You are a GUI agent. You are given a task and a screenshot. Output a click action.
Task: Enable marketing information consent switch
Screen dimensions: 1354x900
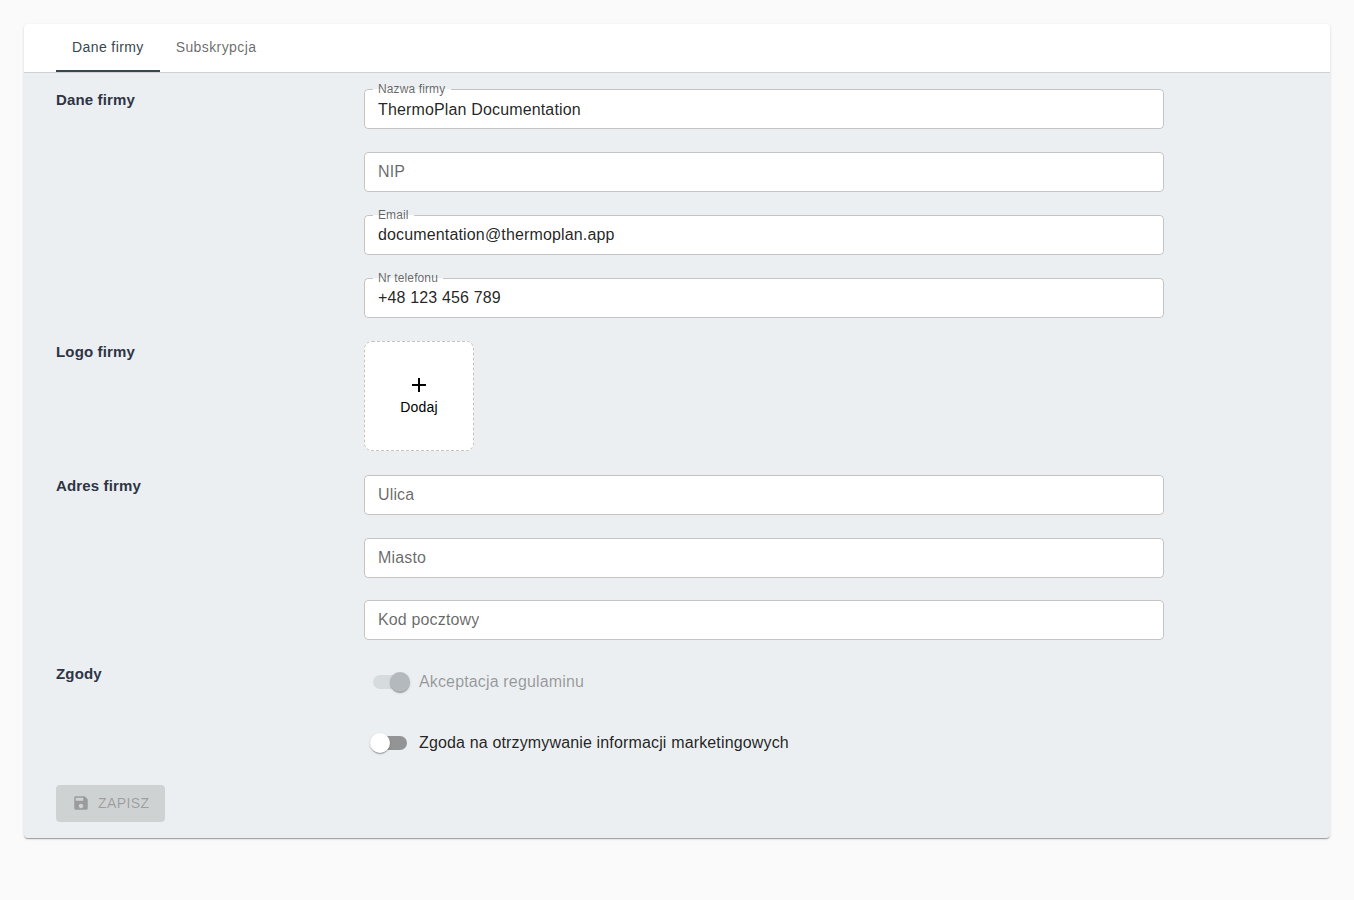[389, 743]
